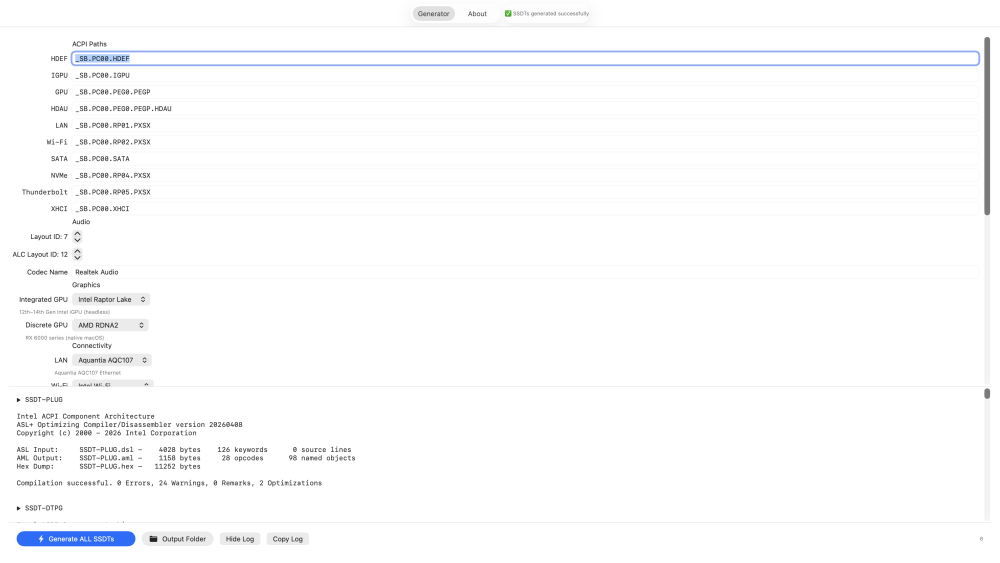Click Generate ALL SSDTs button

coord(76,539)
